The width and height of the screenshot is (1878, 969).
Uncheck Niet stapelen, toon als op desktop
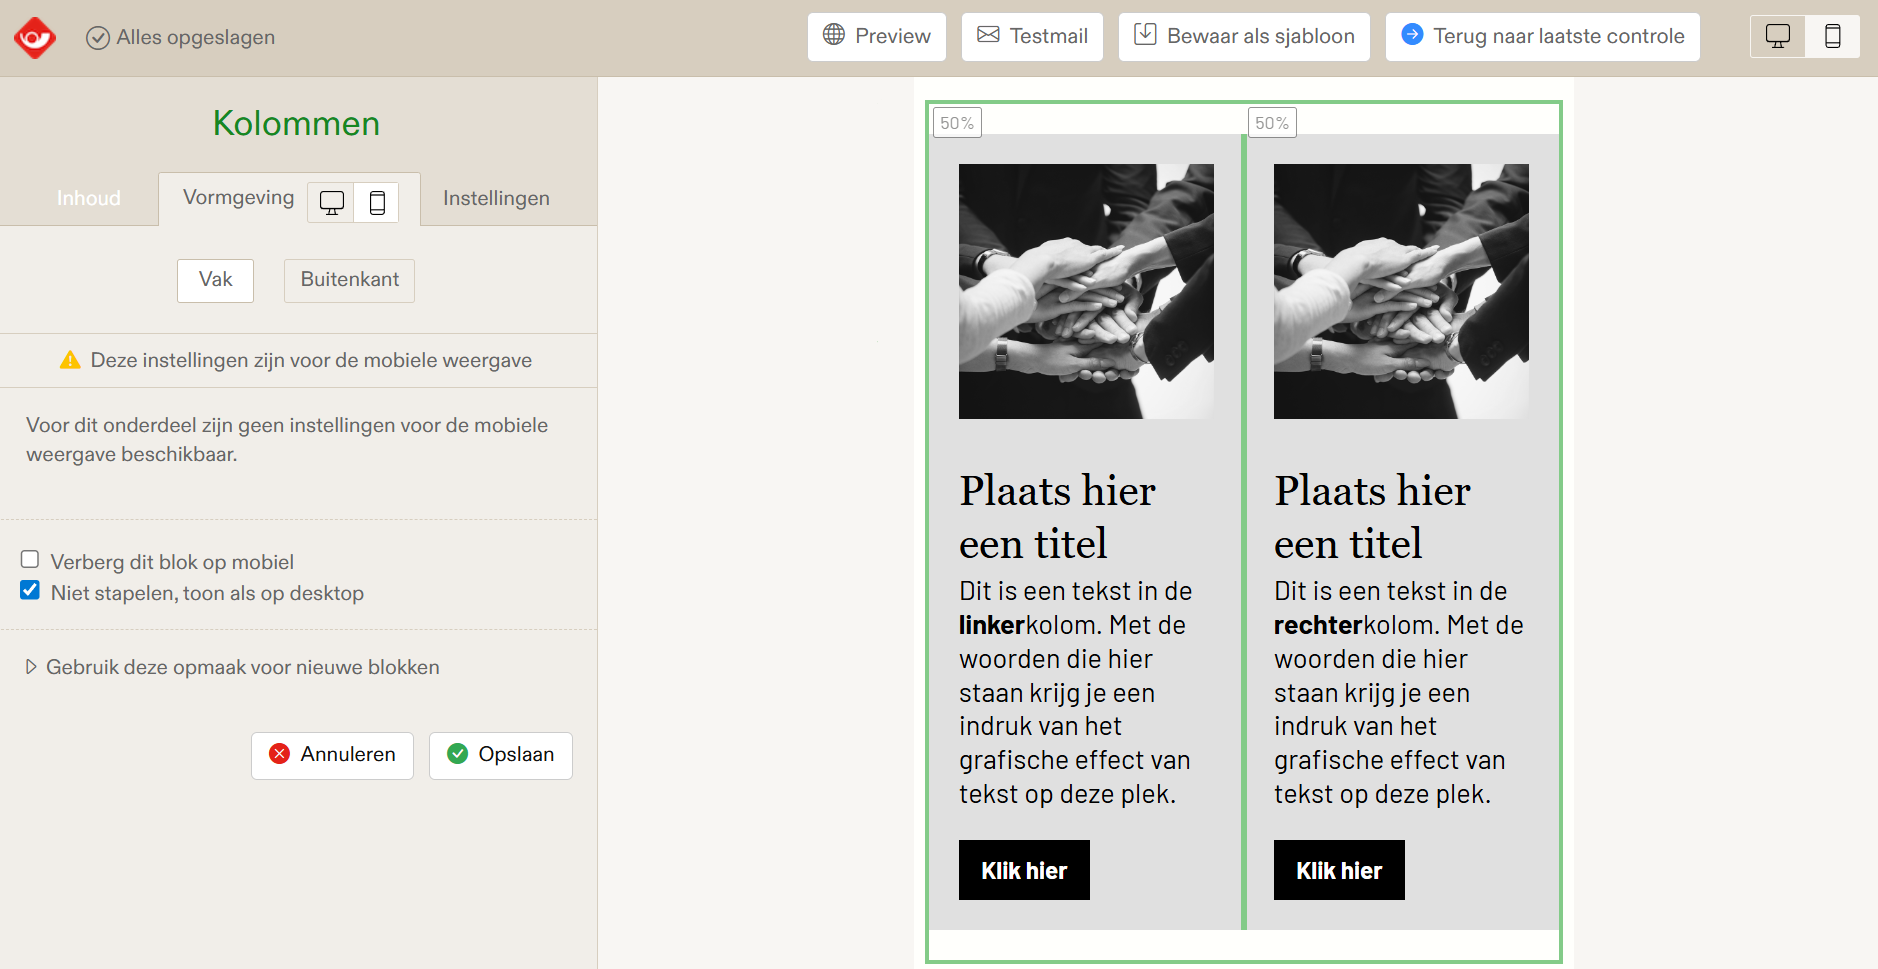[30, 590]
